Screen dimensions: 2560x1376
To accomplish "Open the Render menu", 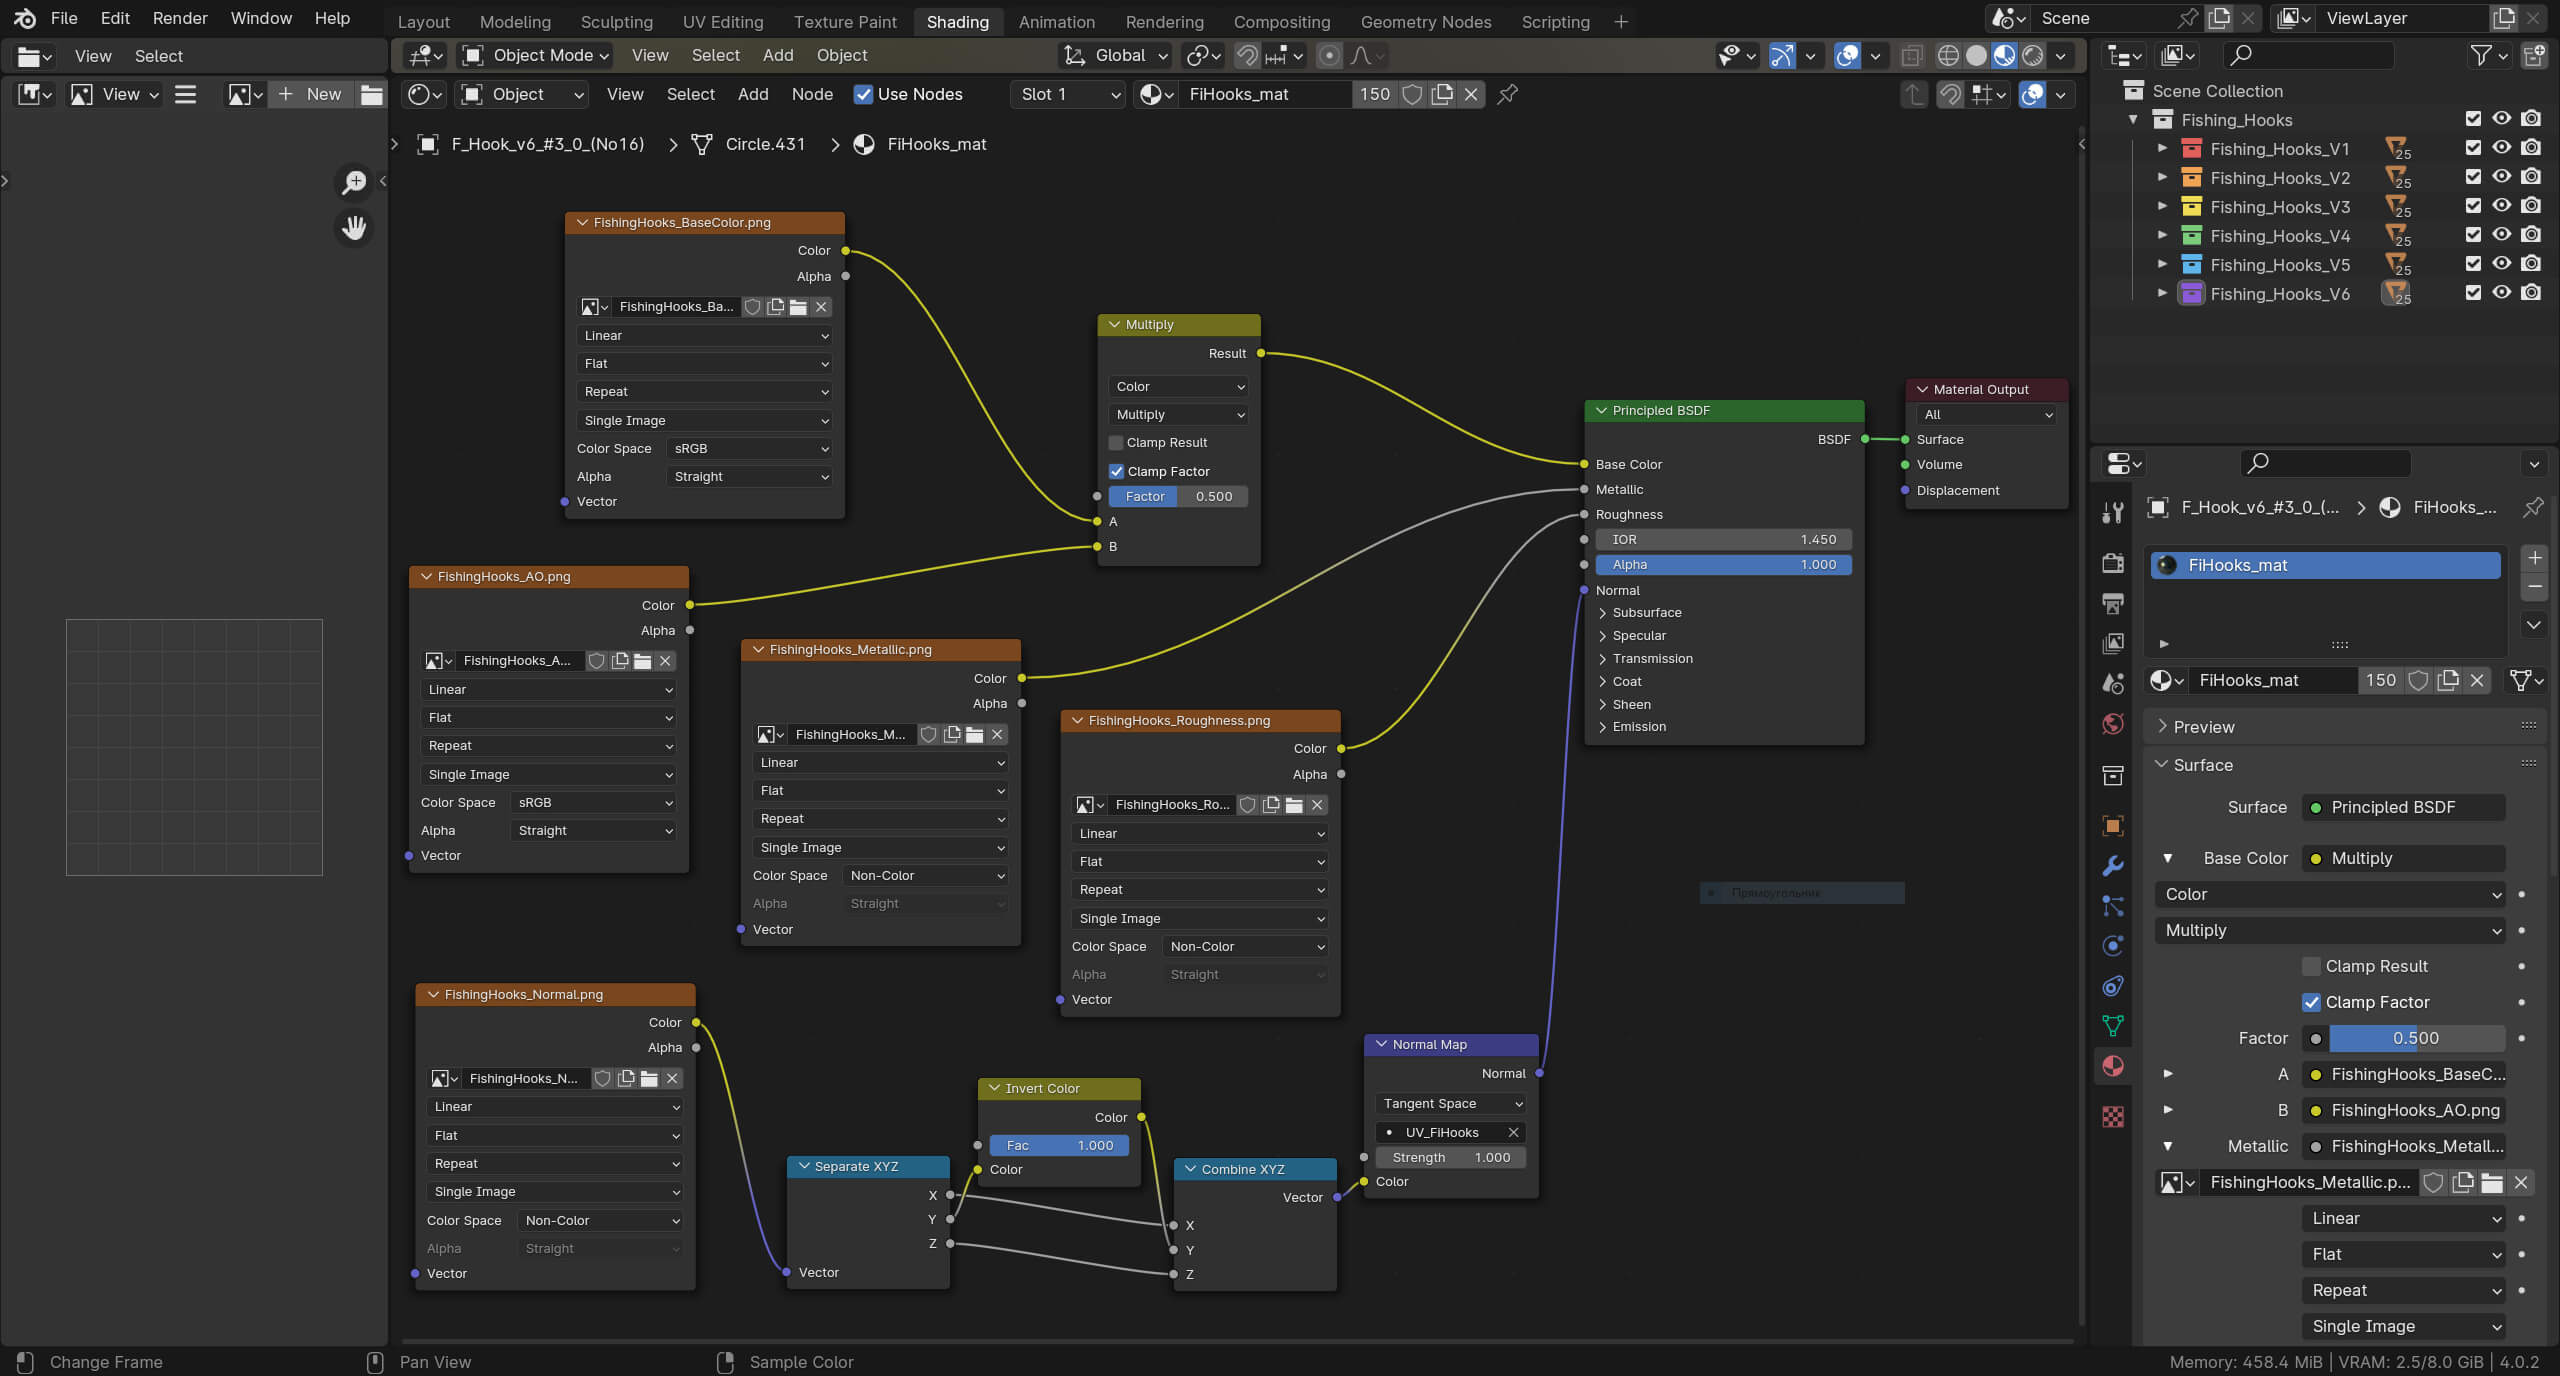I will [180, 18].
